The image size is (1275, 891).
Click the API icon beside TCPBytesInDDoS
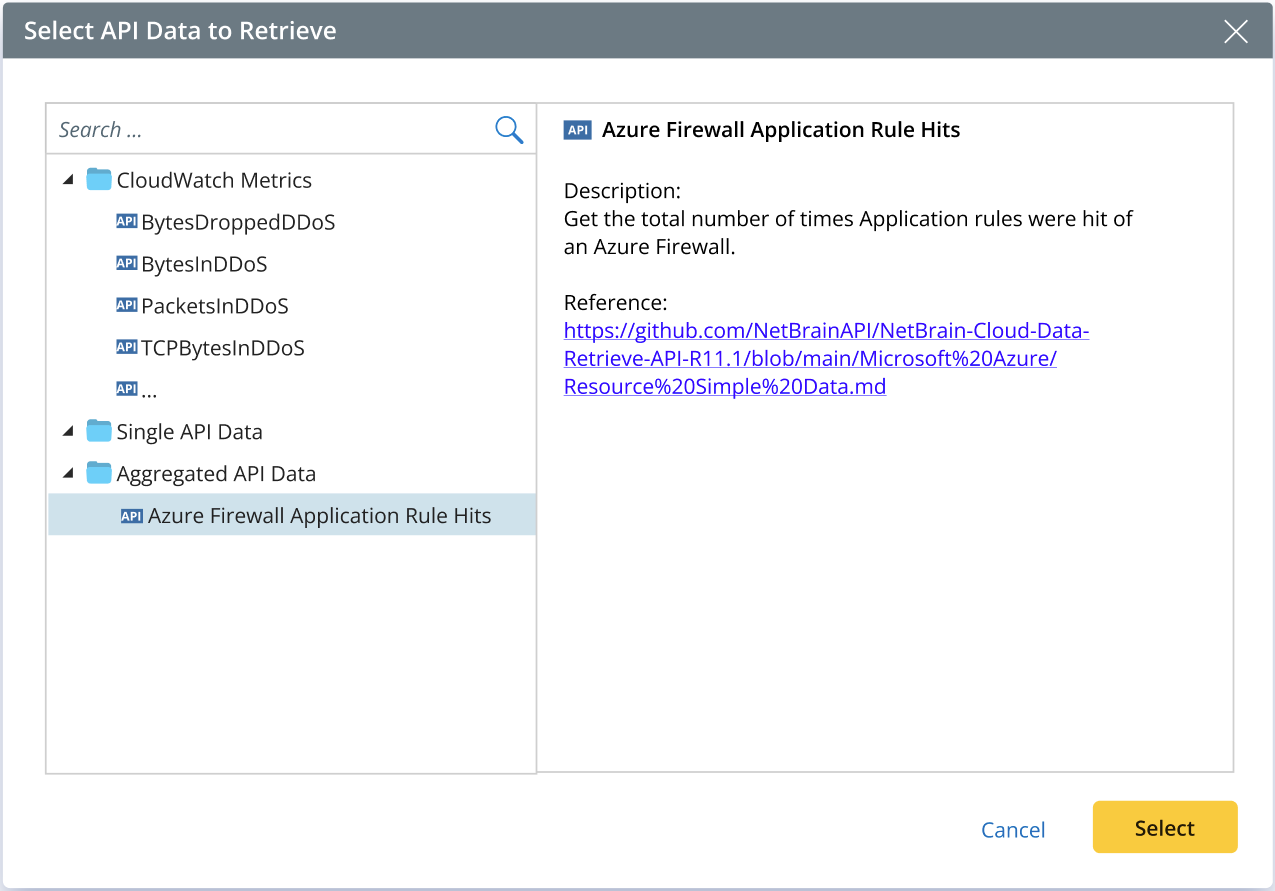click(127, 348)
